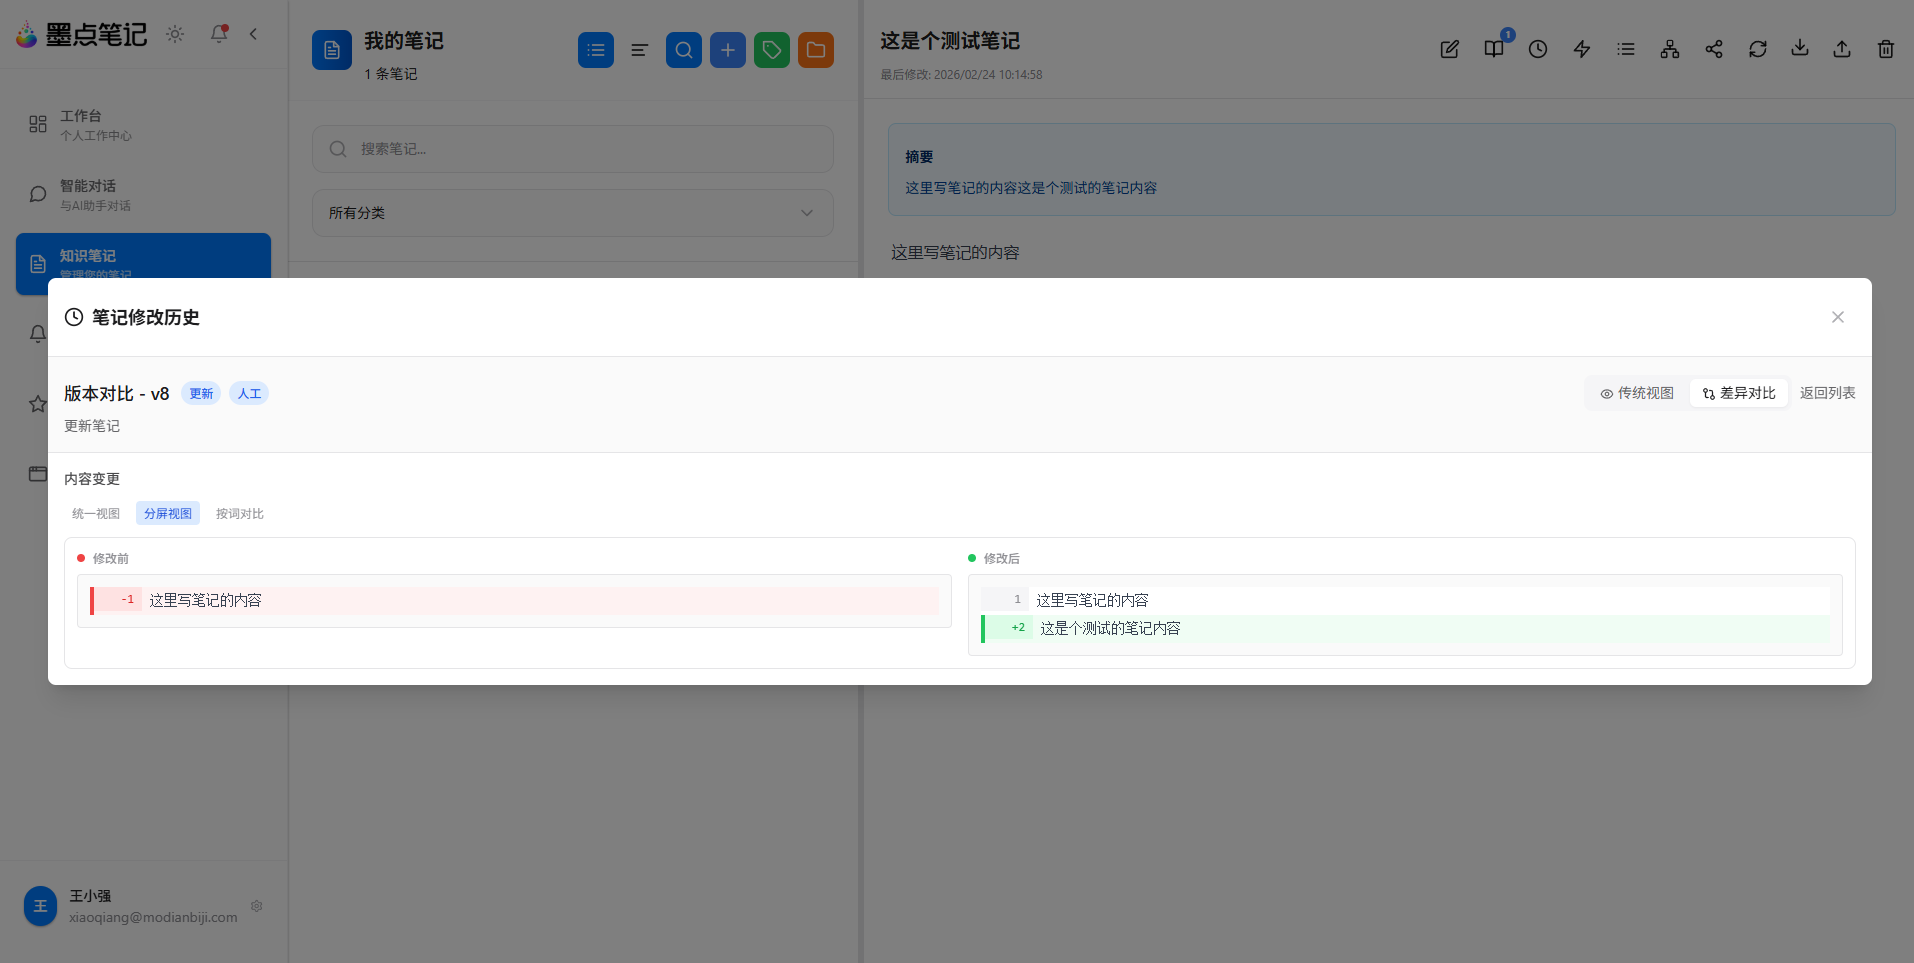
Task: Switch to 传统视图 view mode
Action: tap(1637, 393)
